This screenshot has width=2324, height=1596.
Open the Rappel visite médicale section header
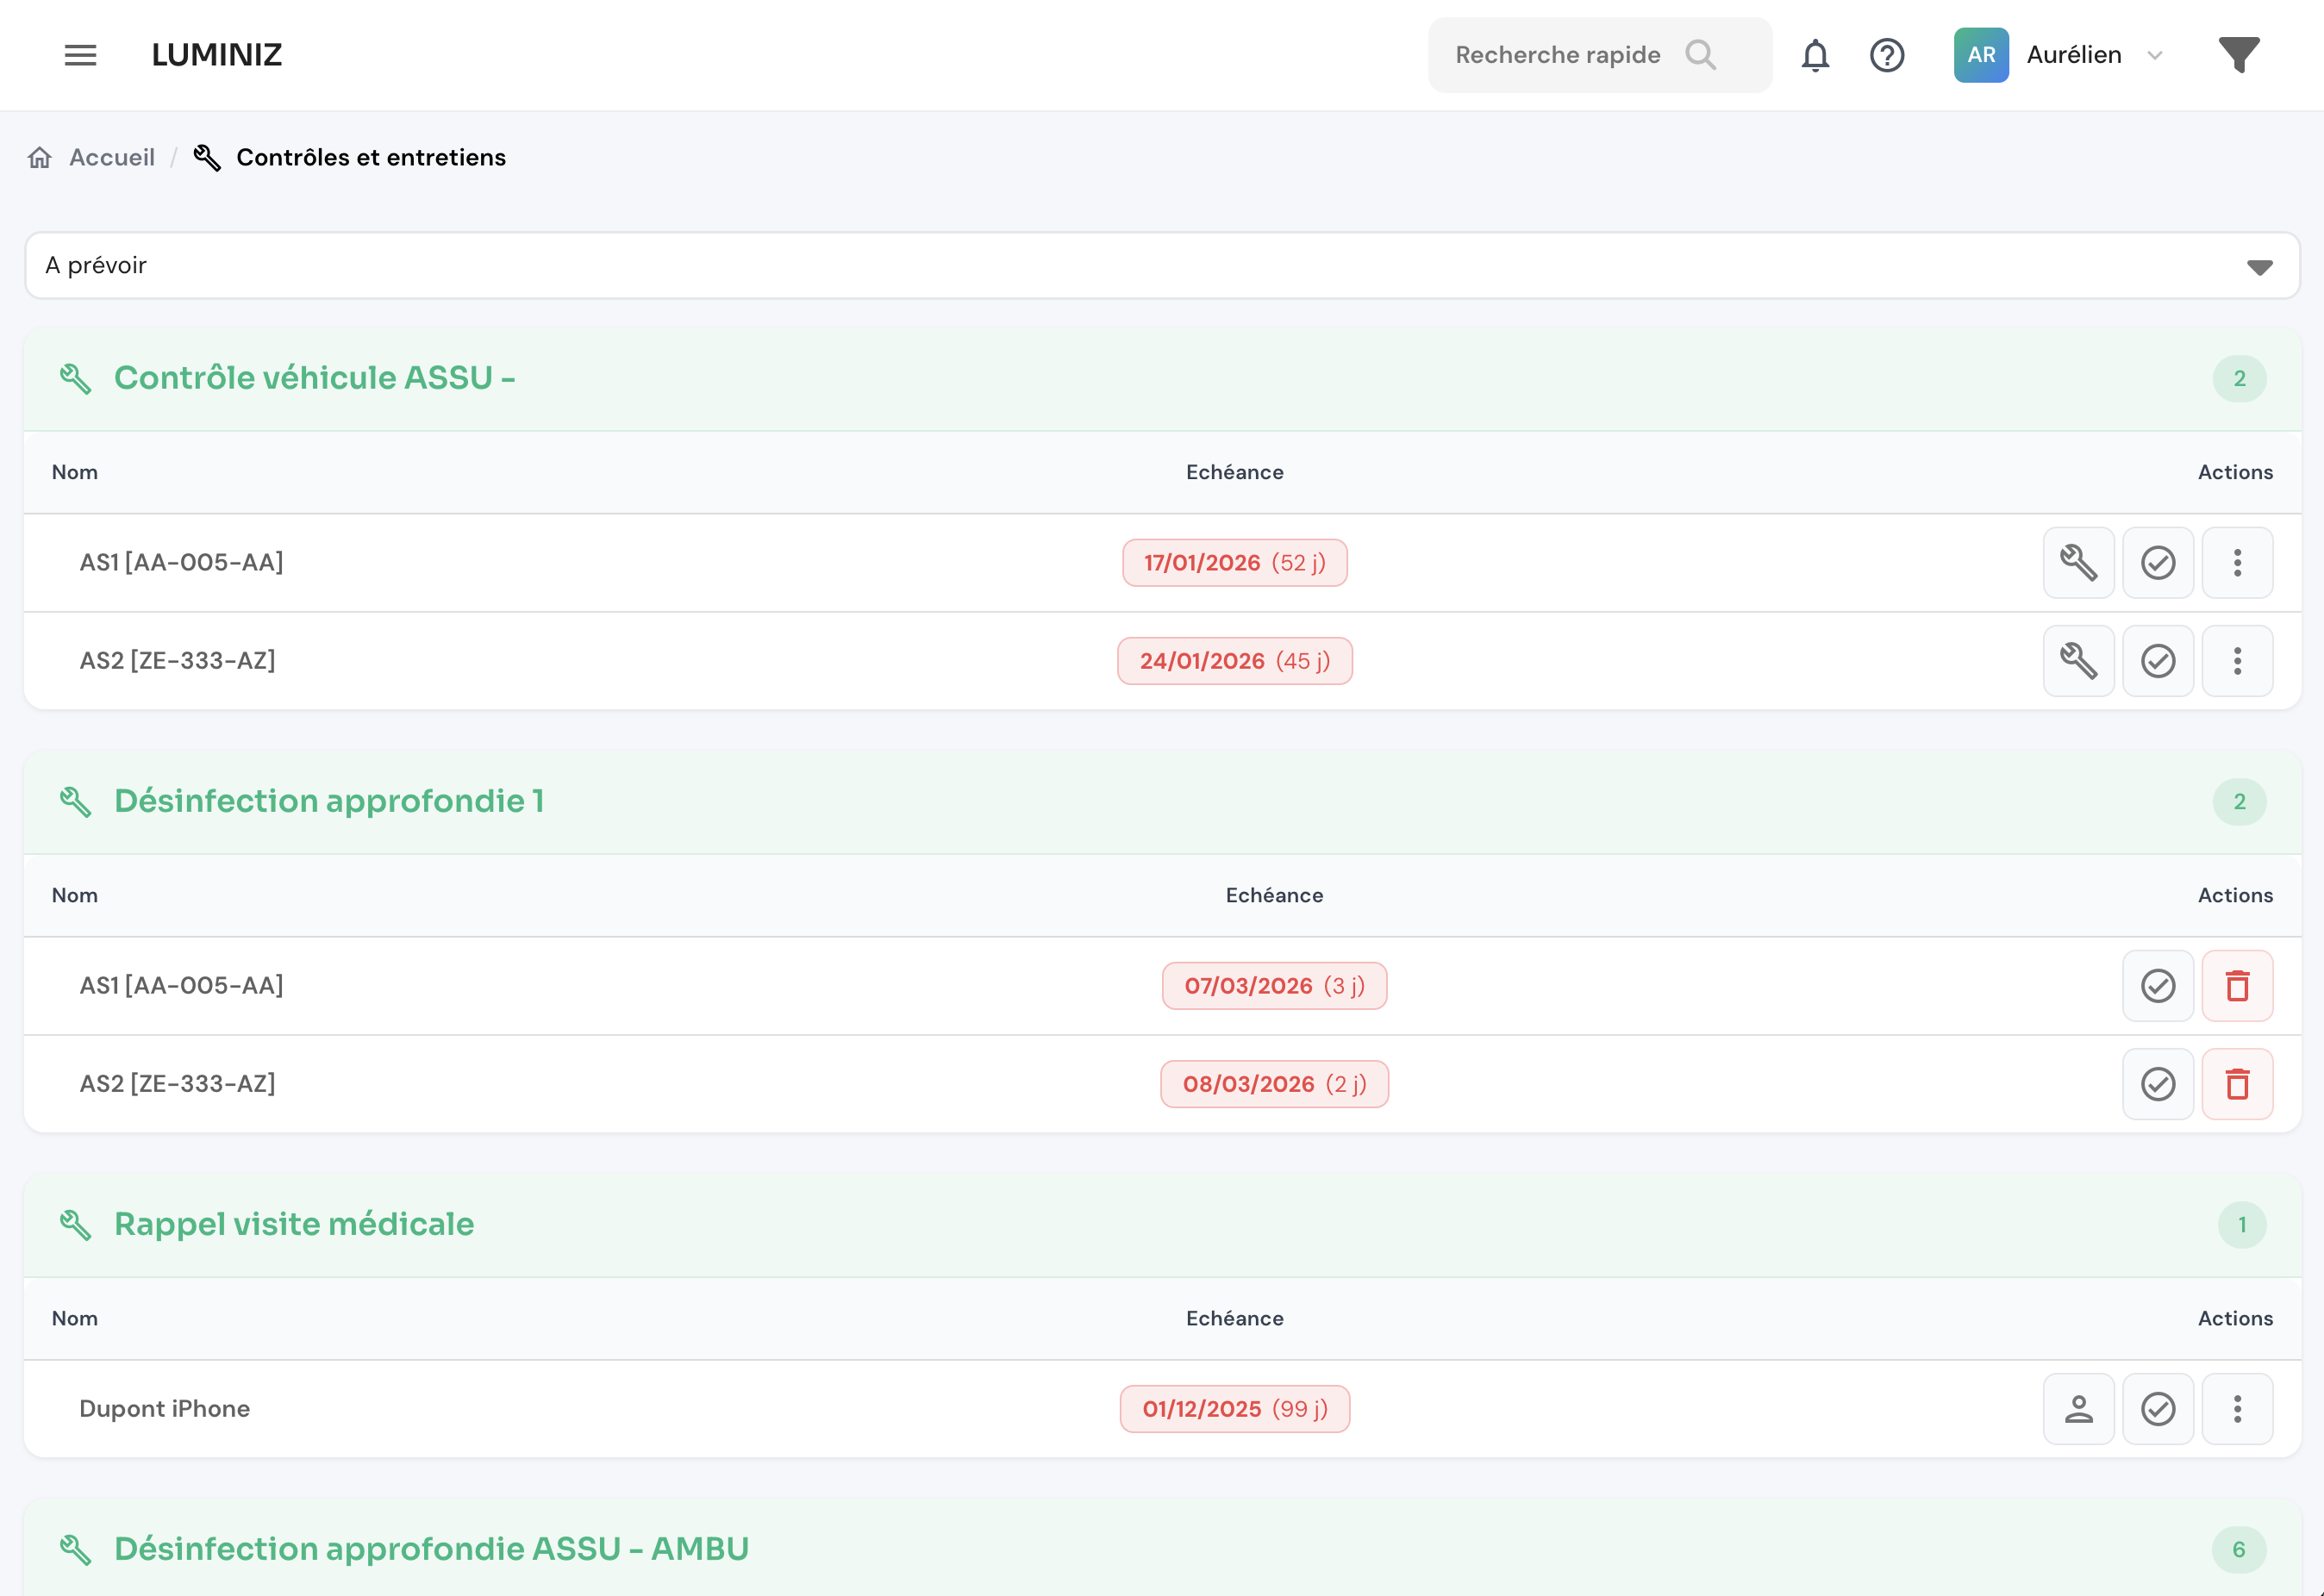click(x=294, y=1224)
